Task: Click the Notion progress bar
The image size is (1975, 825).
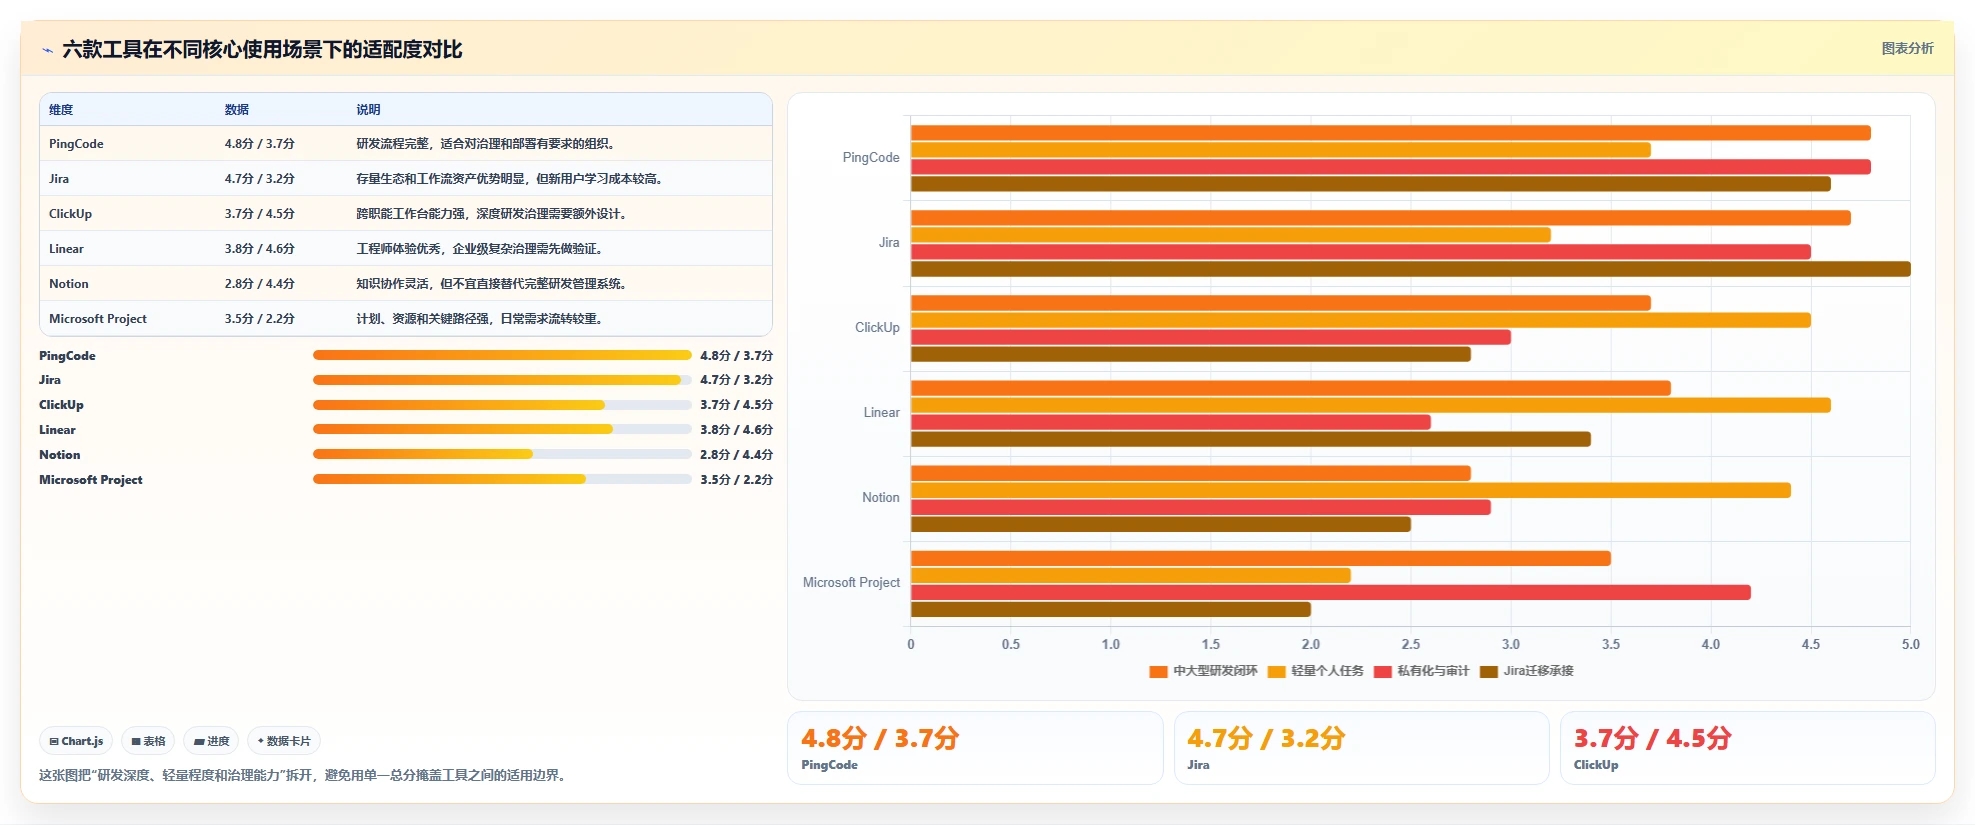Action: 502,454
